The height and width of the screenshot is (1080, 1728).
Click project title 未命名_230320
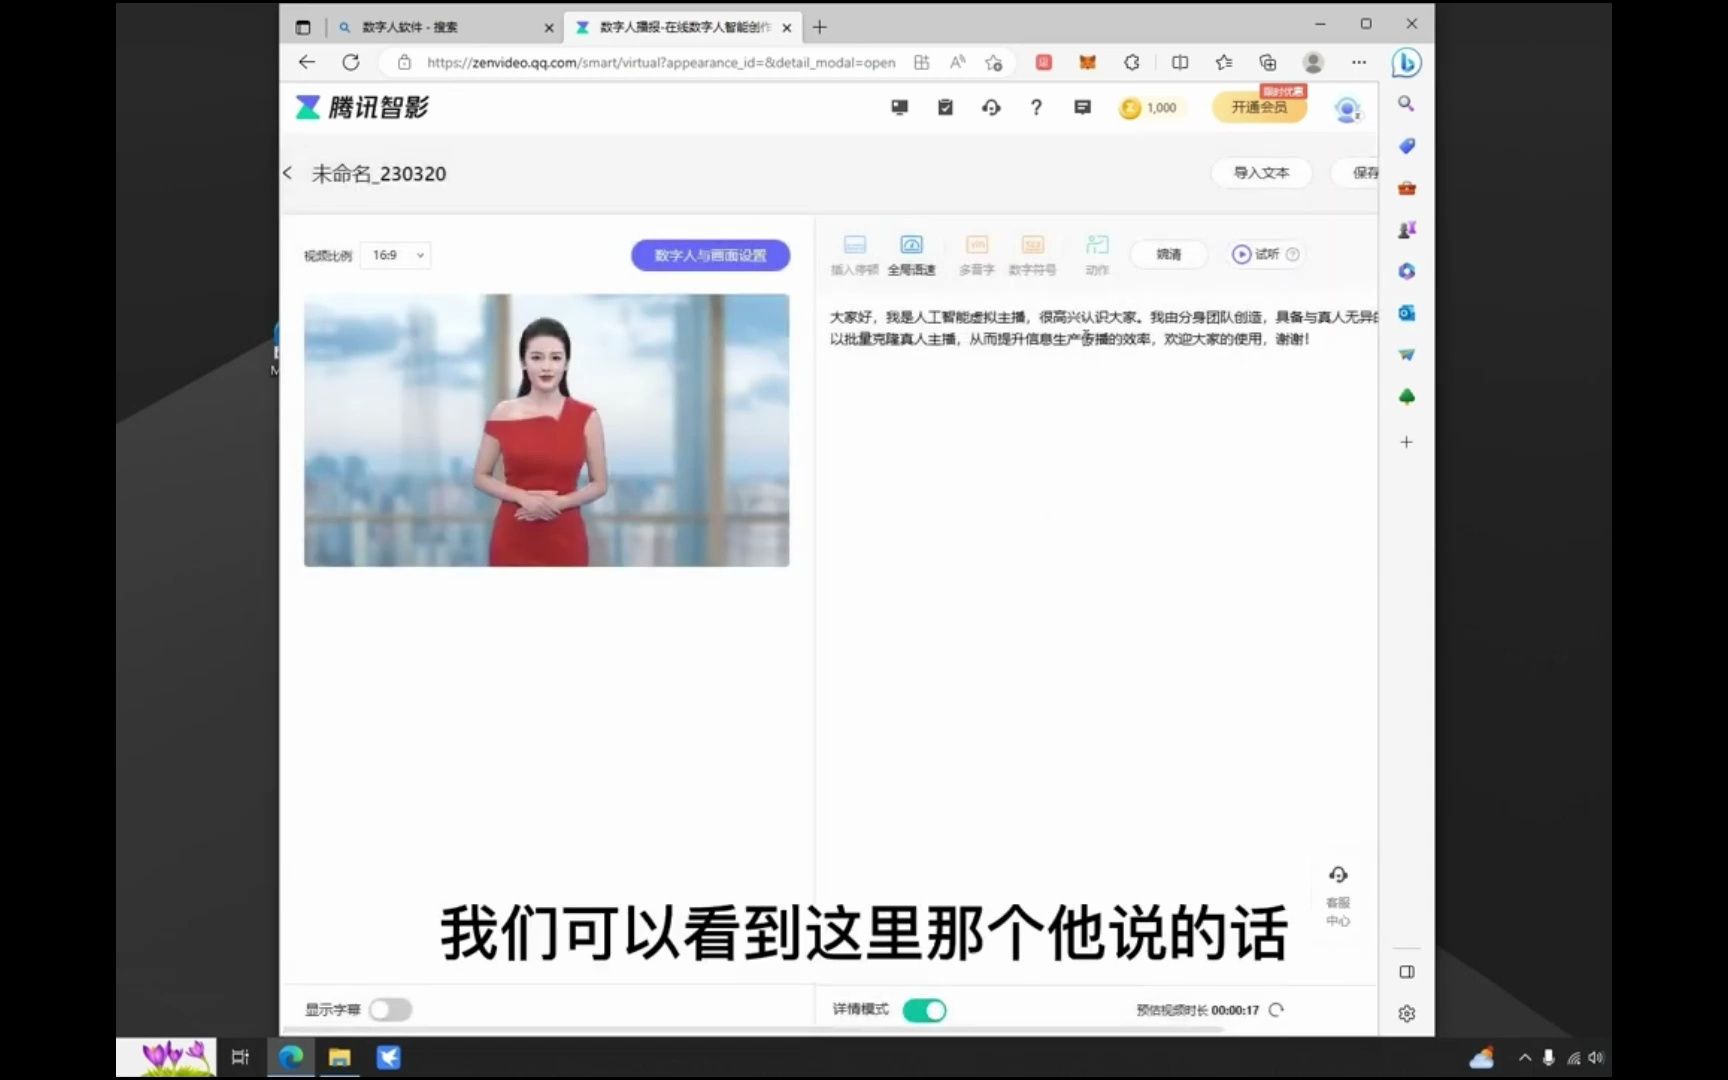pos(379,173)
